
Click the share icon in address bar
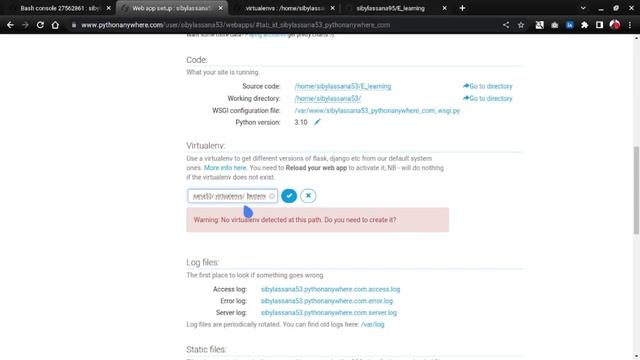point(506,25)
